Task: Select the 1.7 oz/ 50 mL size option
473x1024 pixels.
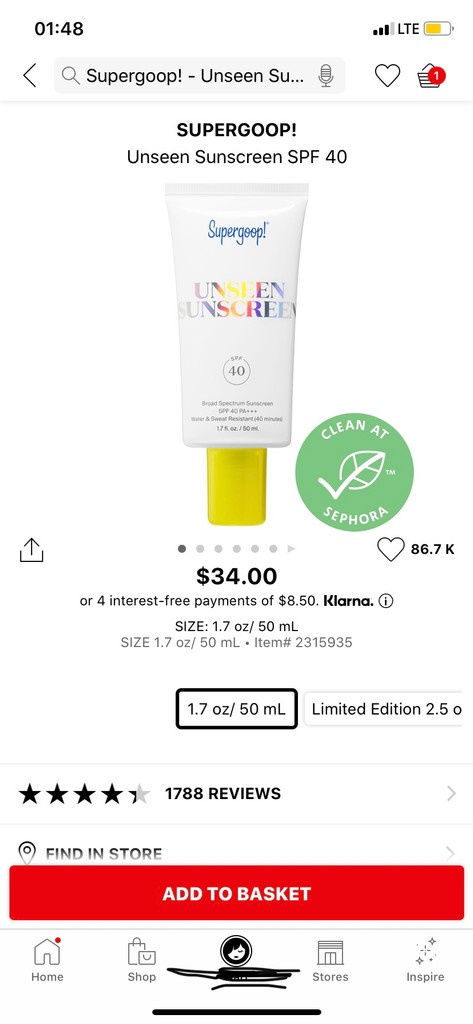Action: (x=236, y=709)
